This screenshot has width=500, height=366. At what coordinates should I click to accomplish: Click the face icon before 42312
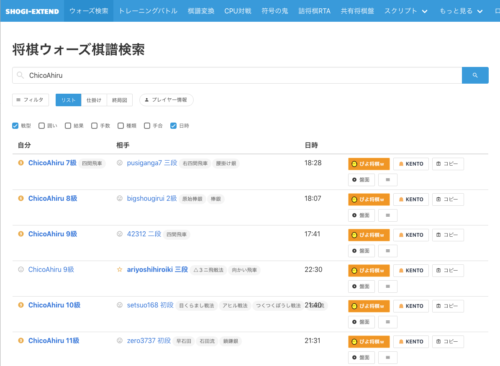tap(120, 234)
